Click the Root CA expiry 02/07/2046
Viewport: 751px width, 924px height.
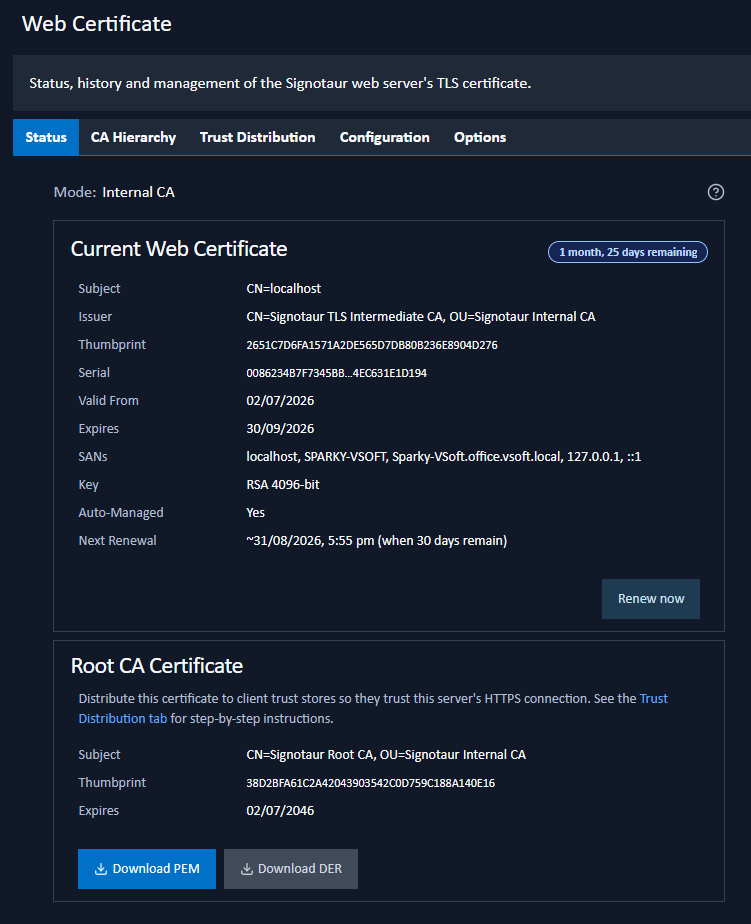tap(280, 811)
